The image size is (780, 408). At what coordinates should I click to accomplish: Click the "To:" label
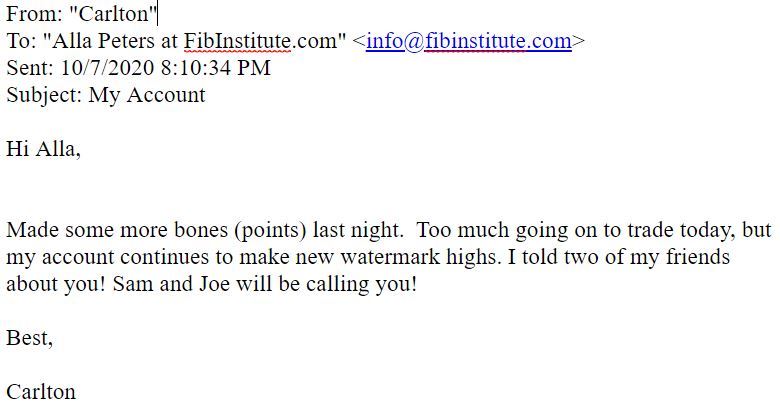coord(21,41)
